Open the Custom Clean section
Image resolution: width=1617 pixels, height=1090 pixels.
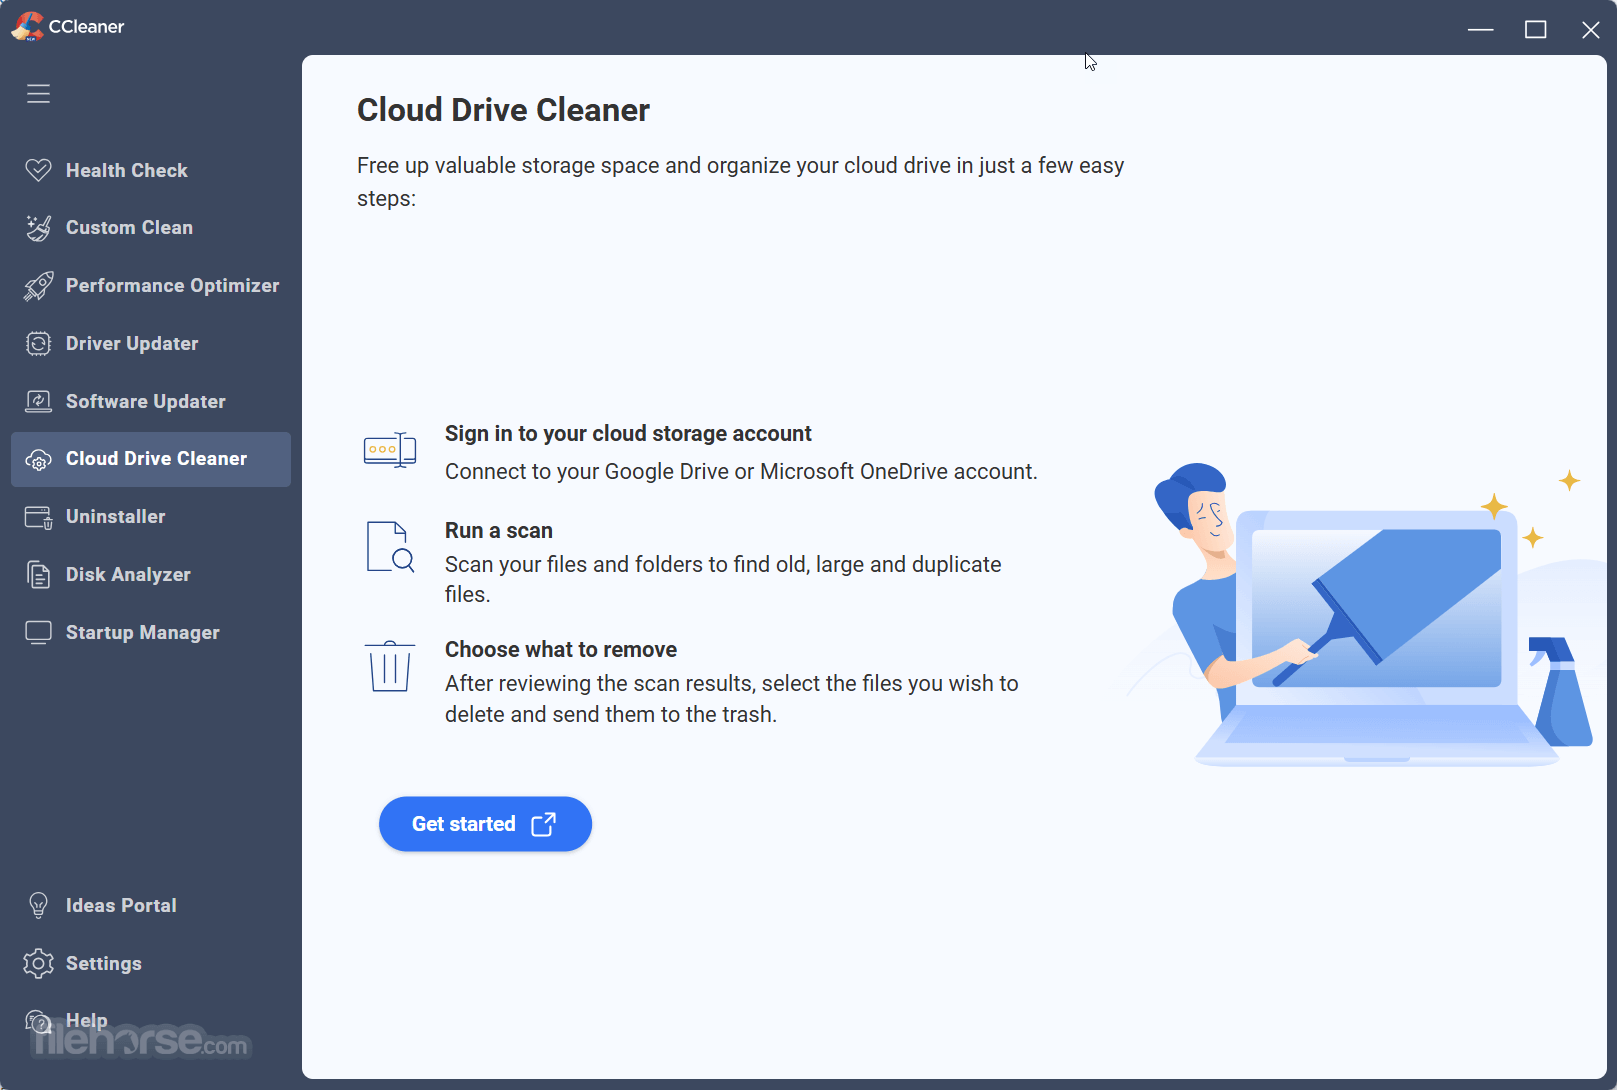(x=151, y=228)
